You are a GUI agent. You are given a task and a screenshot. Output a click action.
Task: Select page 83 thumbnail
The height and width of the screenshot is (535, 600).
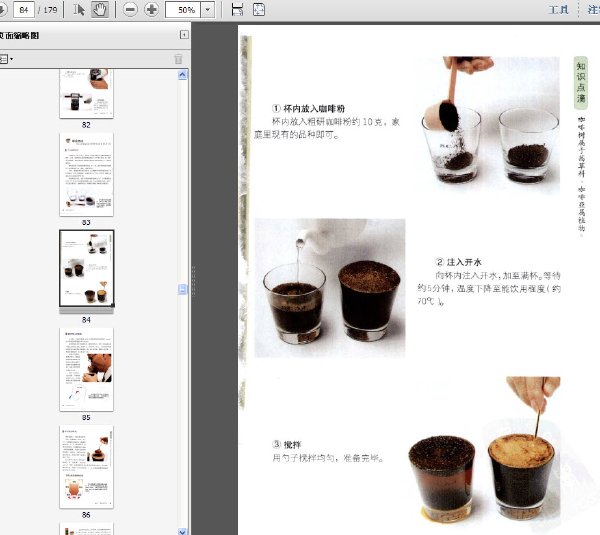tap(86, 175)
